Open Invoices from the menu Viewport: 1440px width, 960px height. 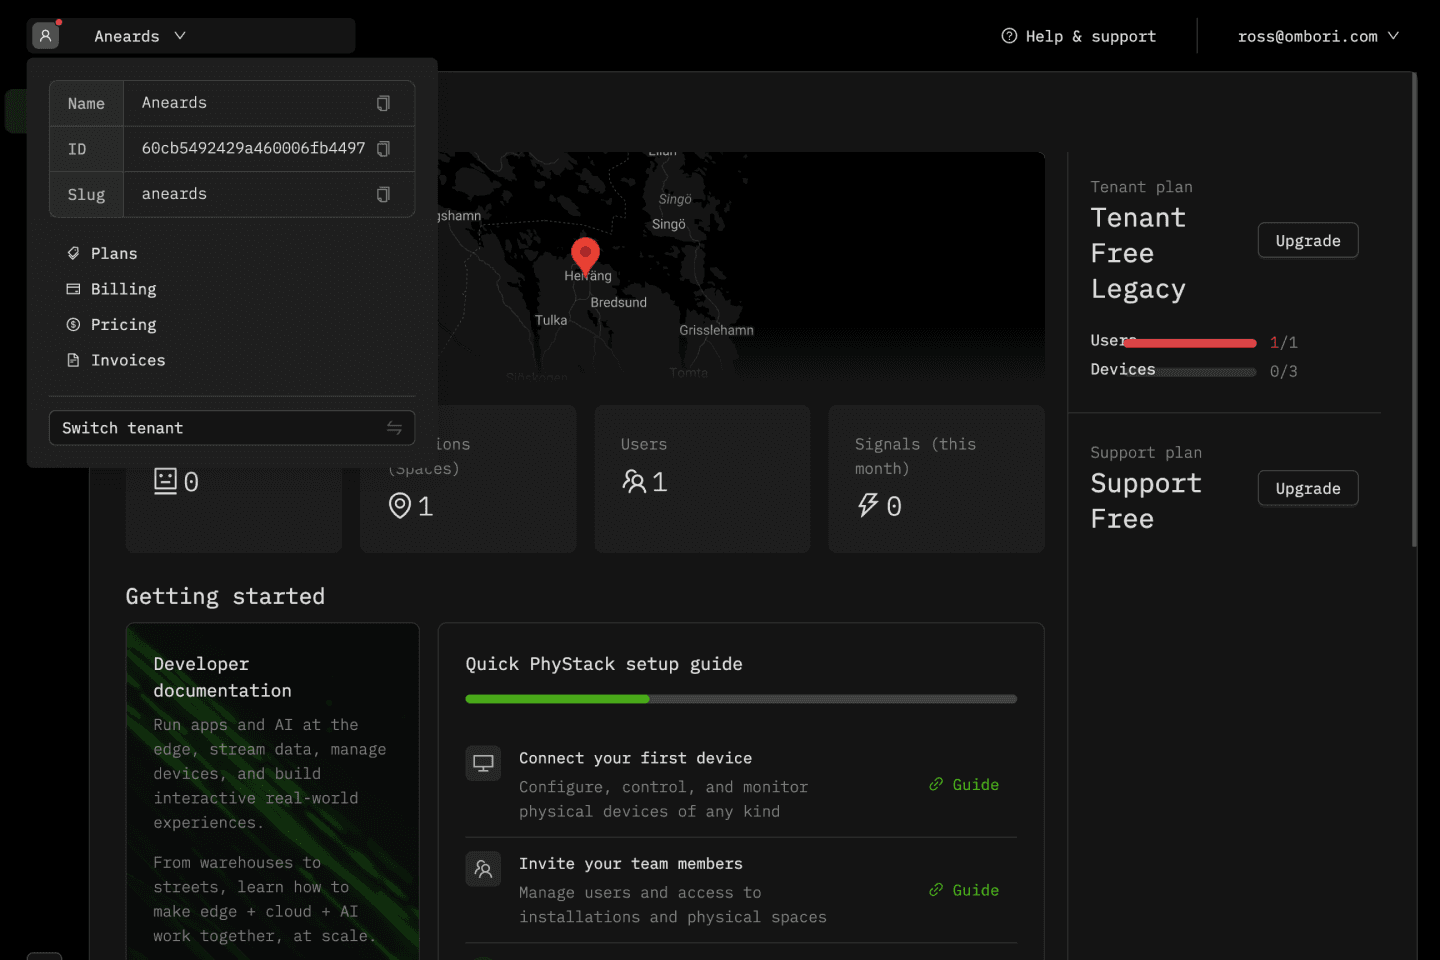click(x=128, y=360)
